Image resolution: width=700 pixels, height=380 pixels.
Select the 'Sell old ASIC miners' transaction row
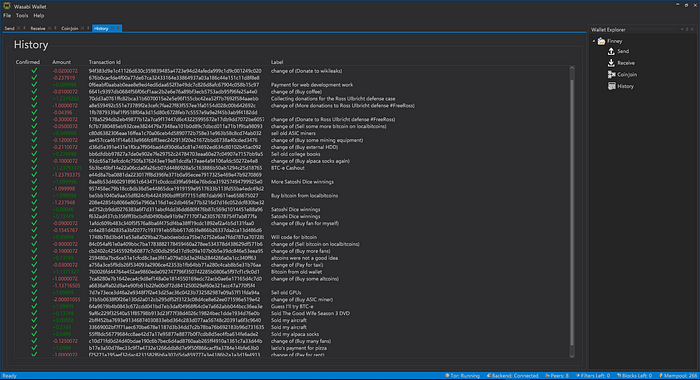[x=292, y=133]
